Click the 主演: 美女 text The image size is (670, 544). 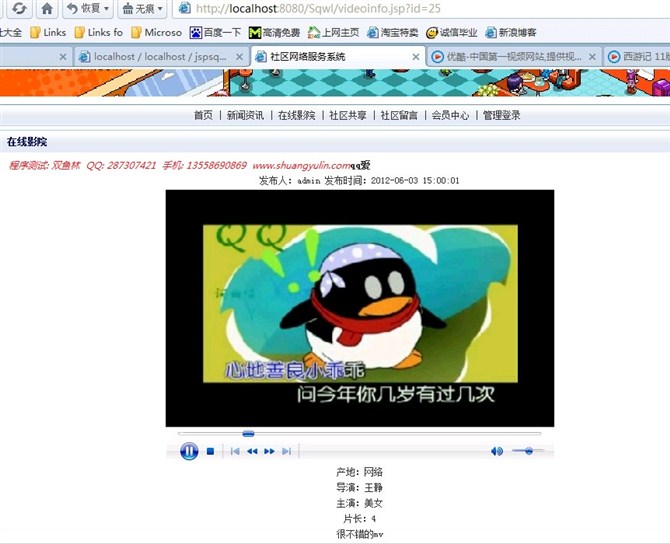pyautogui.click(x=359, y=503)
